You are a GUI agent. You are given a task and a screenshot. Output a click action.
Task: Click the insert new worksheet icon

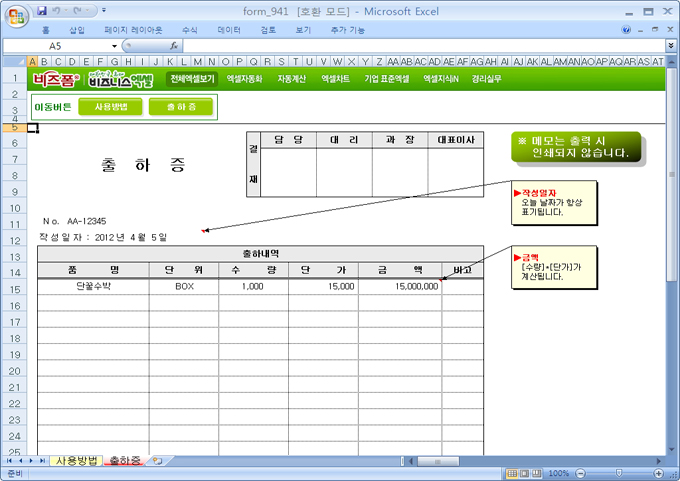tap(157, 461)
